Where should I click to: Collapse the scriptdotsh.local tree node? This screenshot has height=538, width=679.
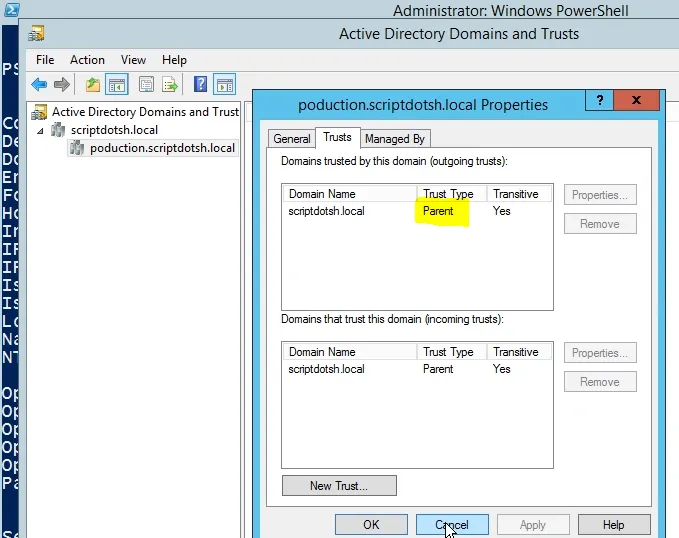(40, 130)
